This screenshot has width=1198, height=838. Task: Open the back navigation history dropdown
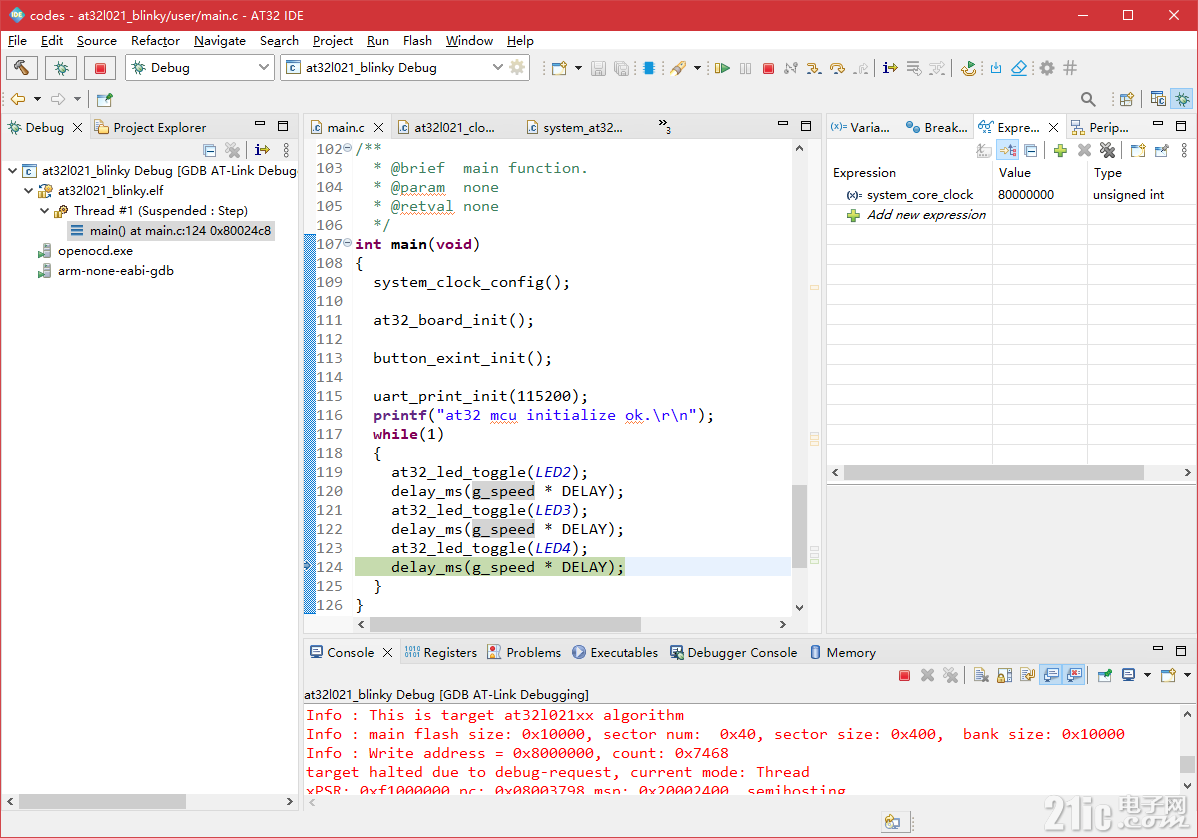tap(37, 99)
